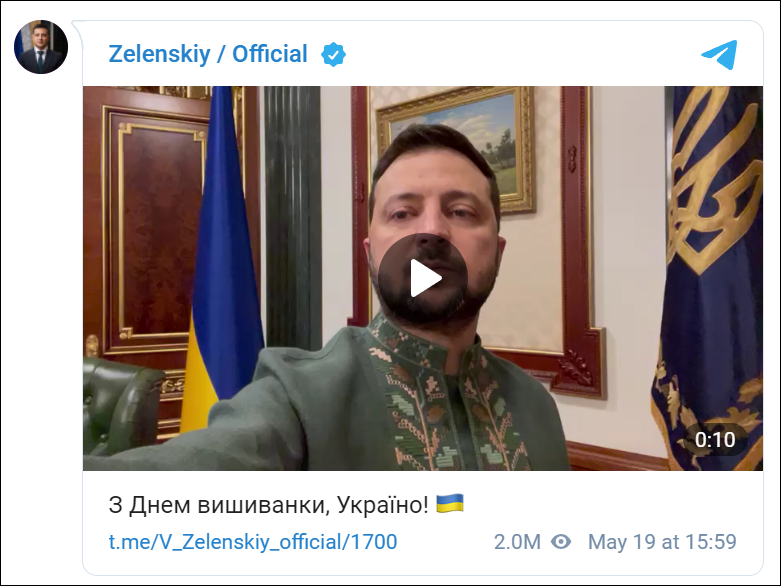The height and width of the screenshot is (586, 781).
Task: Click the word Україно in caption
Action: [x=383, y=505]
